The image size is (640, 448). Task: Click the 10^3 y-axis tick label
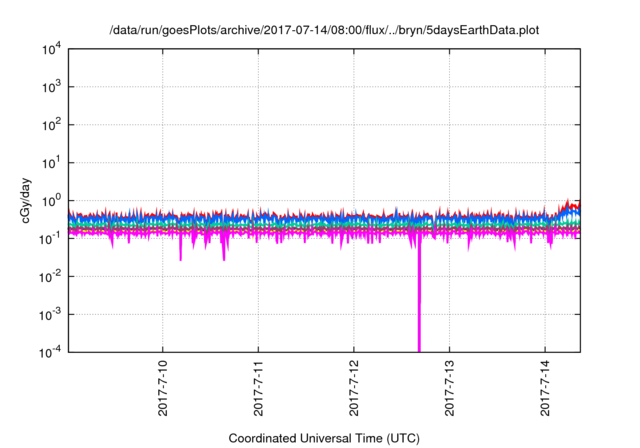[51, 87]
